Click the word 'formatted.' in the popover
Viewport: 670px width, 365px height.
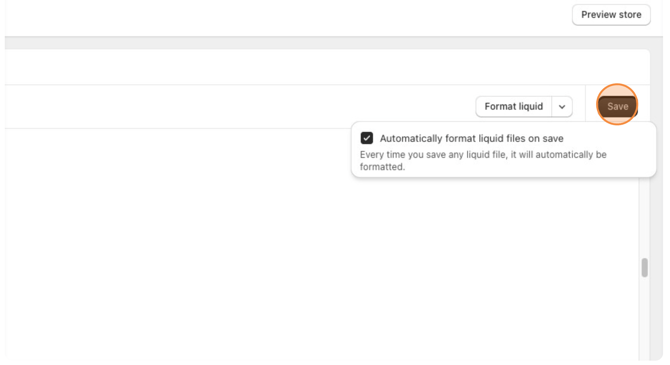382,167
